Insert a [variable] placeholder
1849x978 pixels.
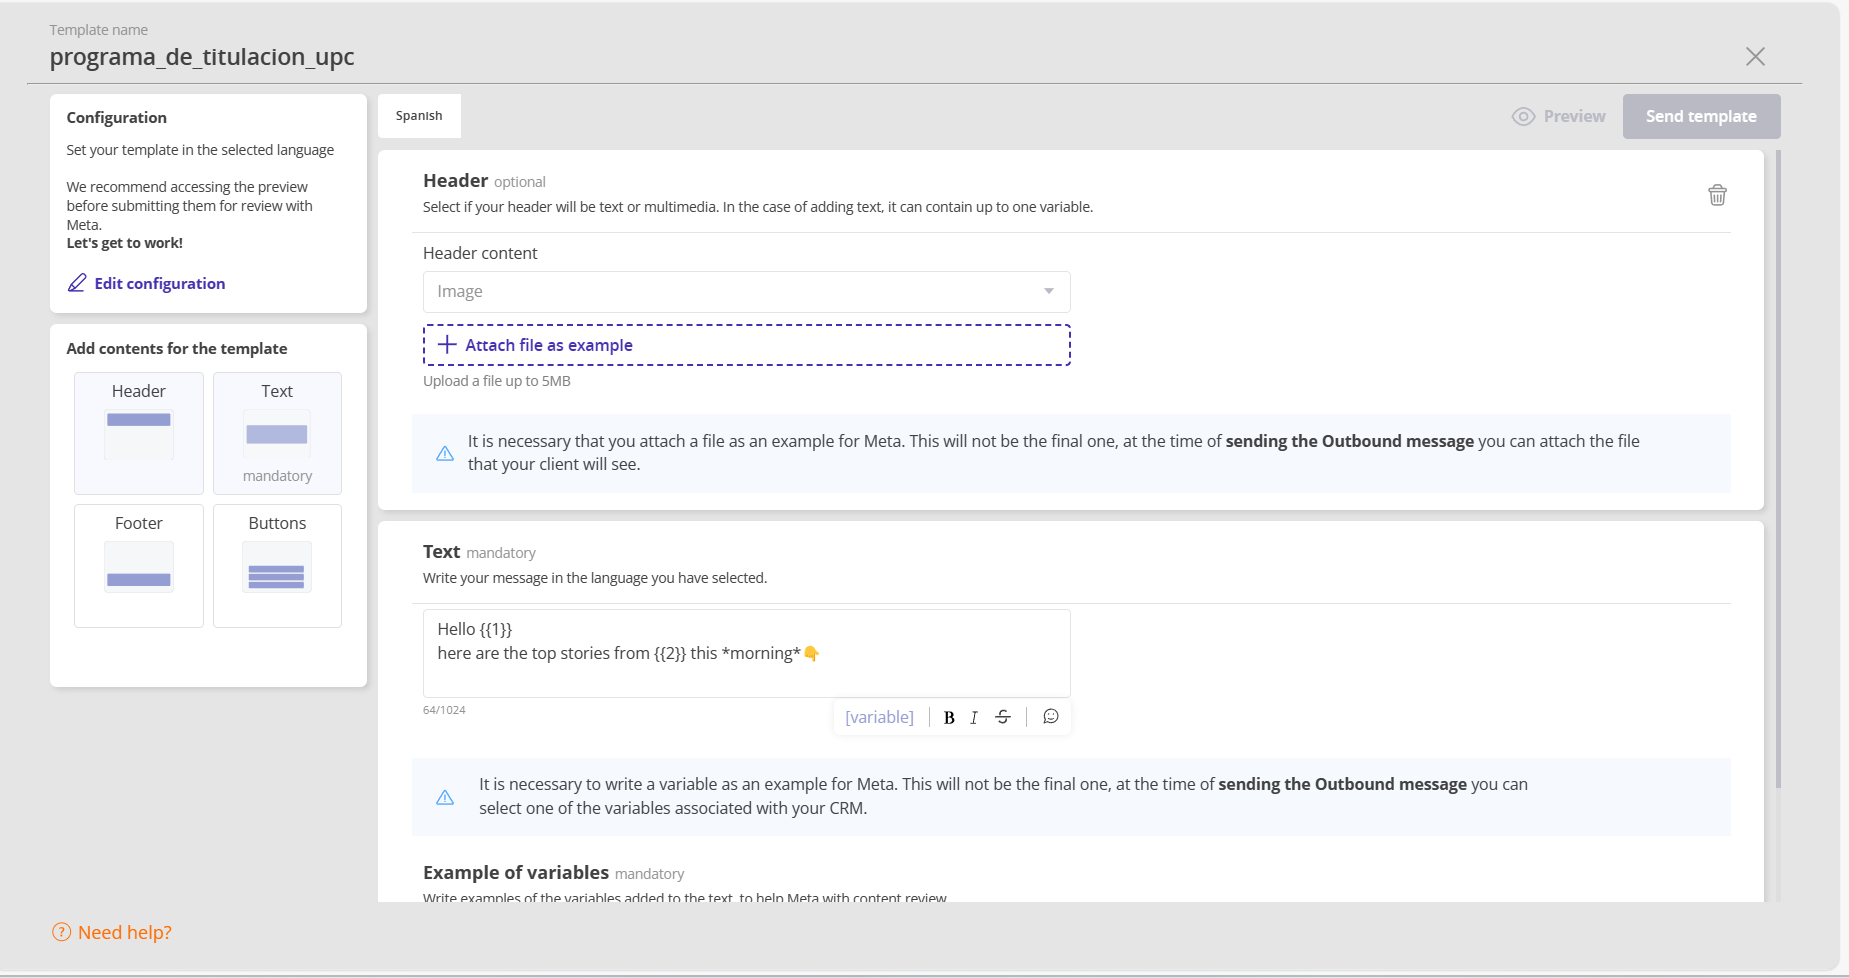coord(879,717)
